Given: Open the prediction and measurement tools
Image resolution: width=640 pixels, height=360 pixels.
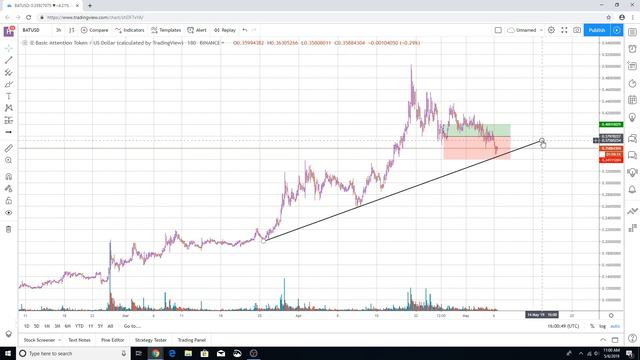Looking at the screenshot, I should tap(9, 120).
